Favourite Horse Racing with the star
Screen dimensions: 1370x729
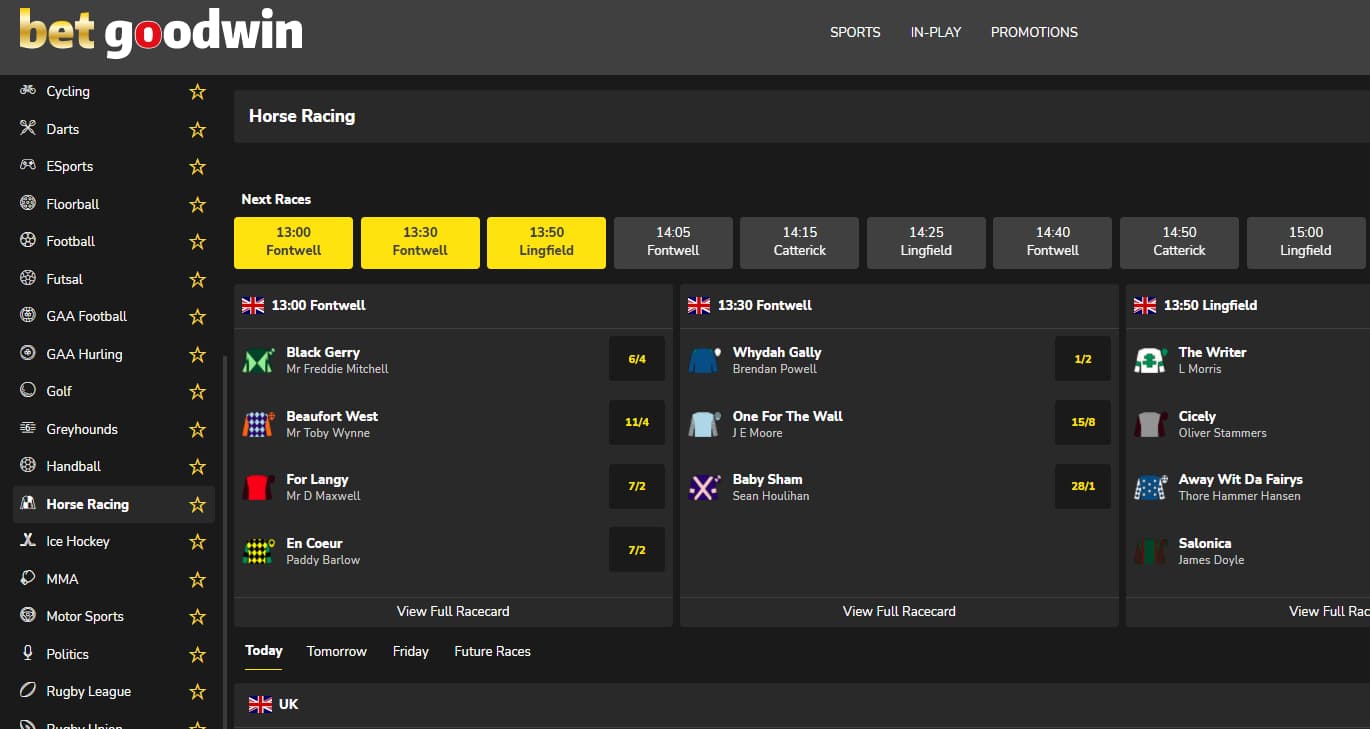point(197,505)
